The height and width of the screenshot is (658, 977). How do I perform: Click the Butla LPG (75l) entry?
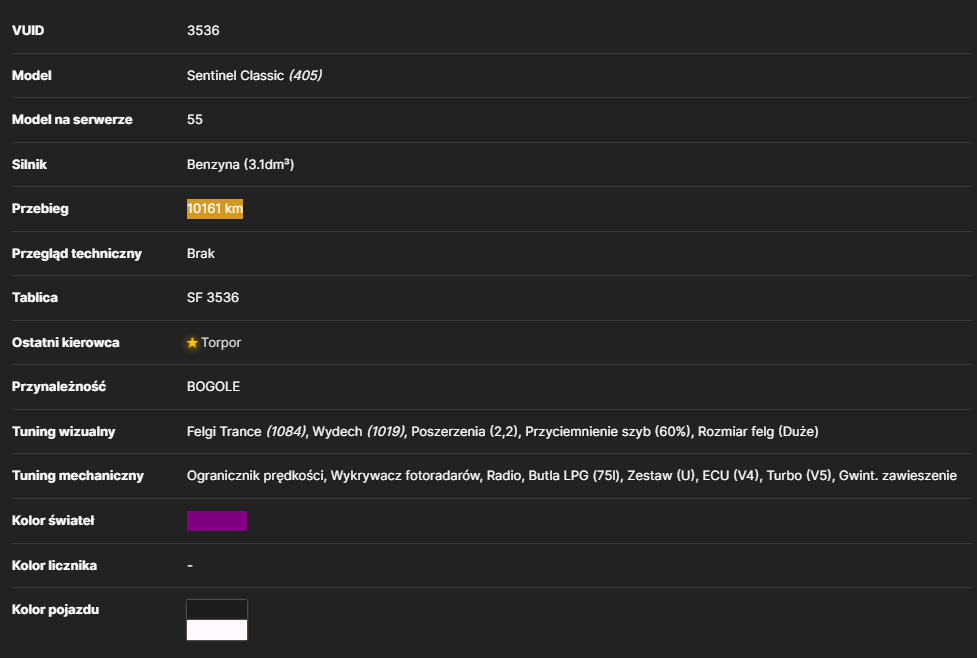click(574, 476)
